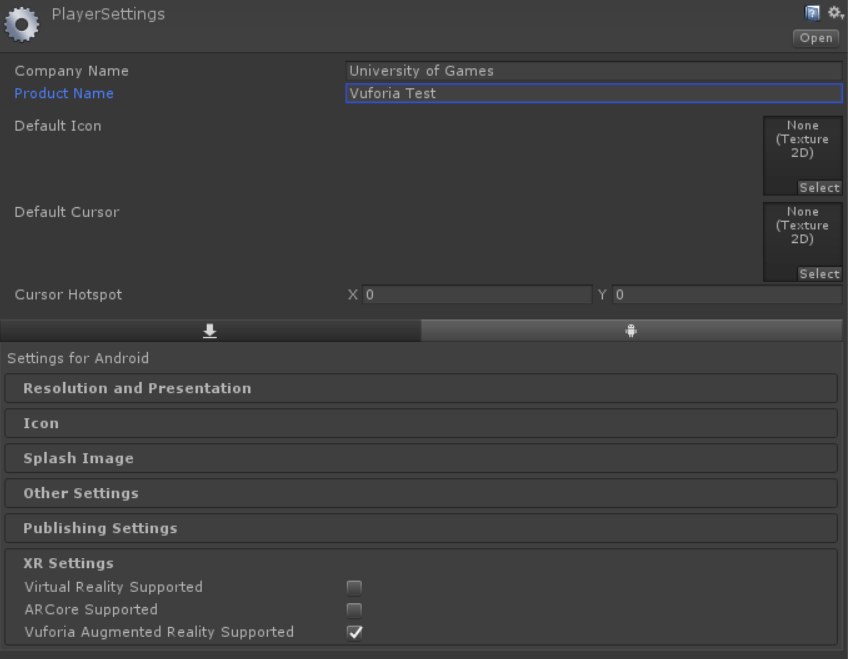848x659 pixels.
Task: Switch to the Standalone download-arrow platform tab
Action: pos(210,330)
